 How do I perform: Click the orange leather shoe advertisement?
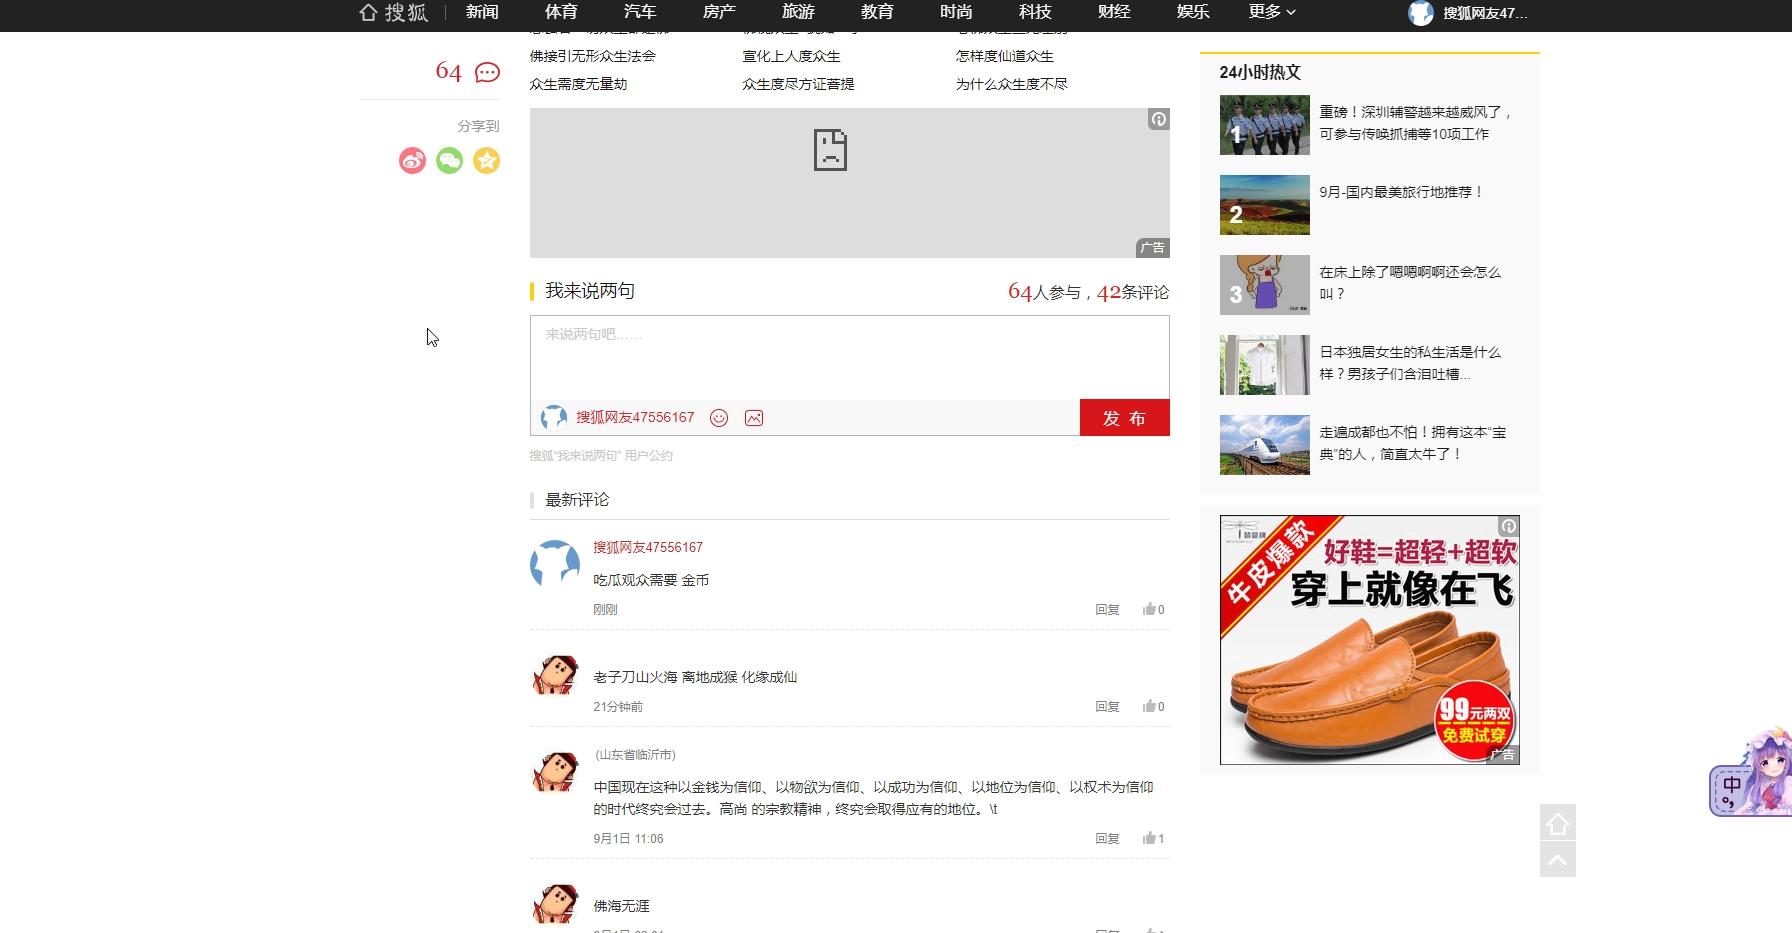(1369, 640)
